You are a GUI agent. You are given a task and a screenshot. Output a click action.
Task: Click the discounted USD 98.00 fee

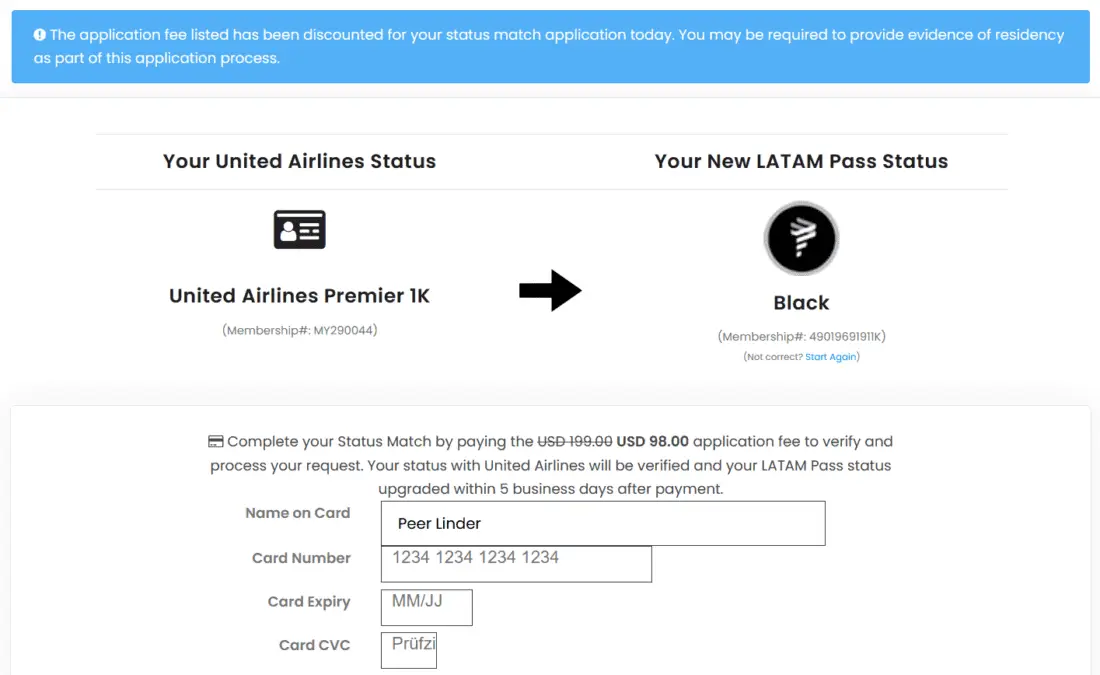click(652, 441)
